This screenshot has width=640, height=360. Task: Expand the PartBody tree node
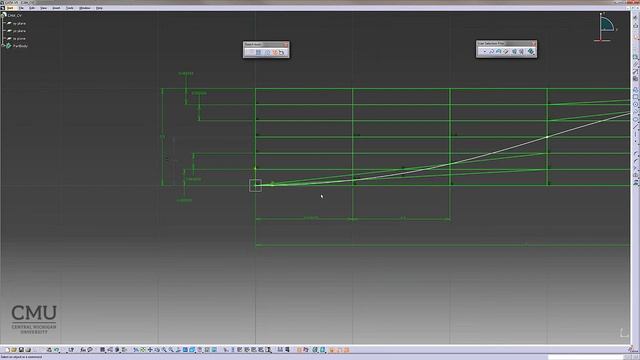tap(3, 46)
